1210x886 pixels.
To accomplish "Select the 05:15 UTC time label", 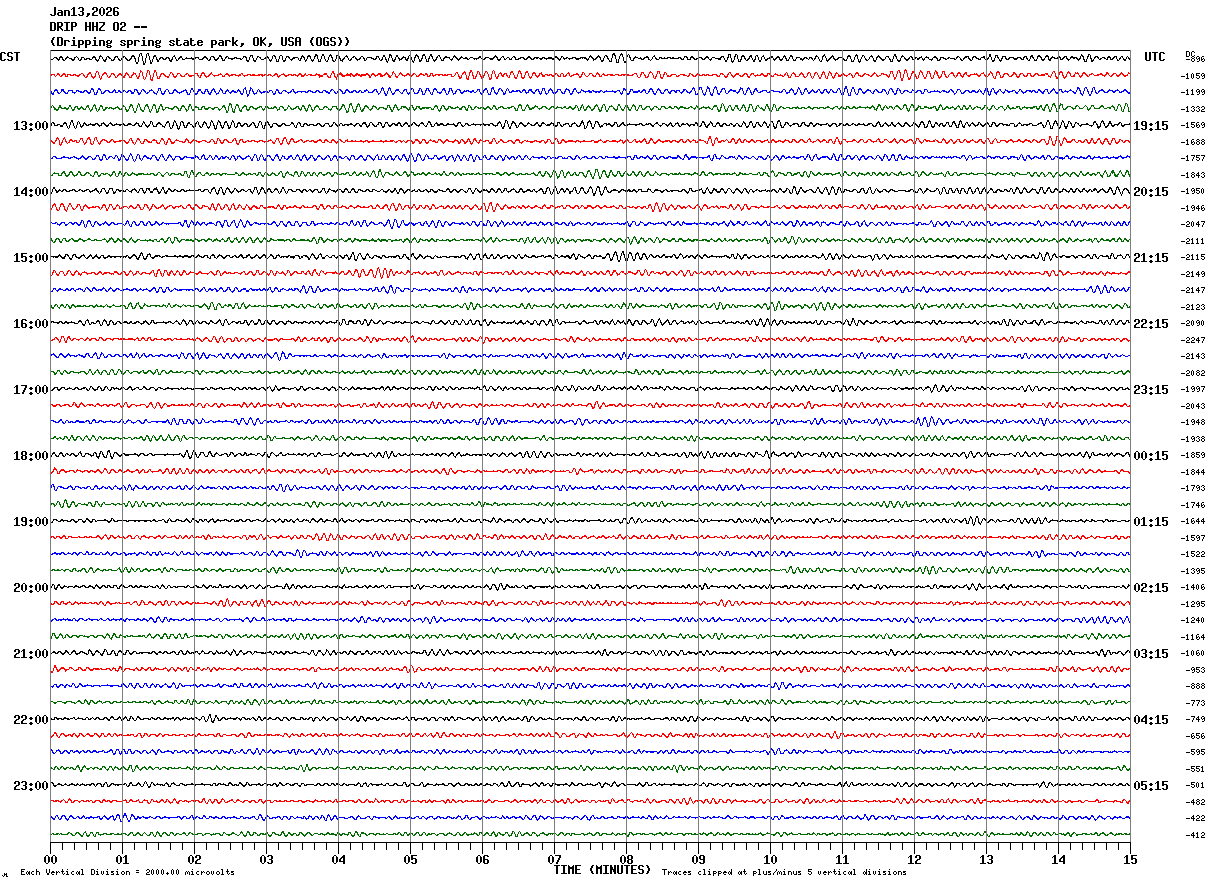I will pyautogui.click(x=1150, y=786).
